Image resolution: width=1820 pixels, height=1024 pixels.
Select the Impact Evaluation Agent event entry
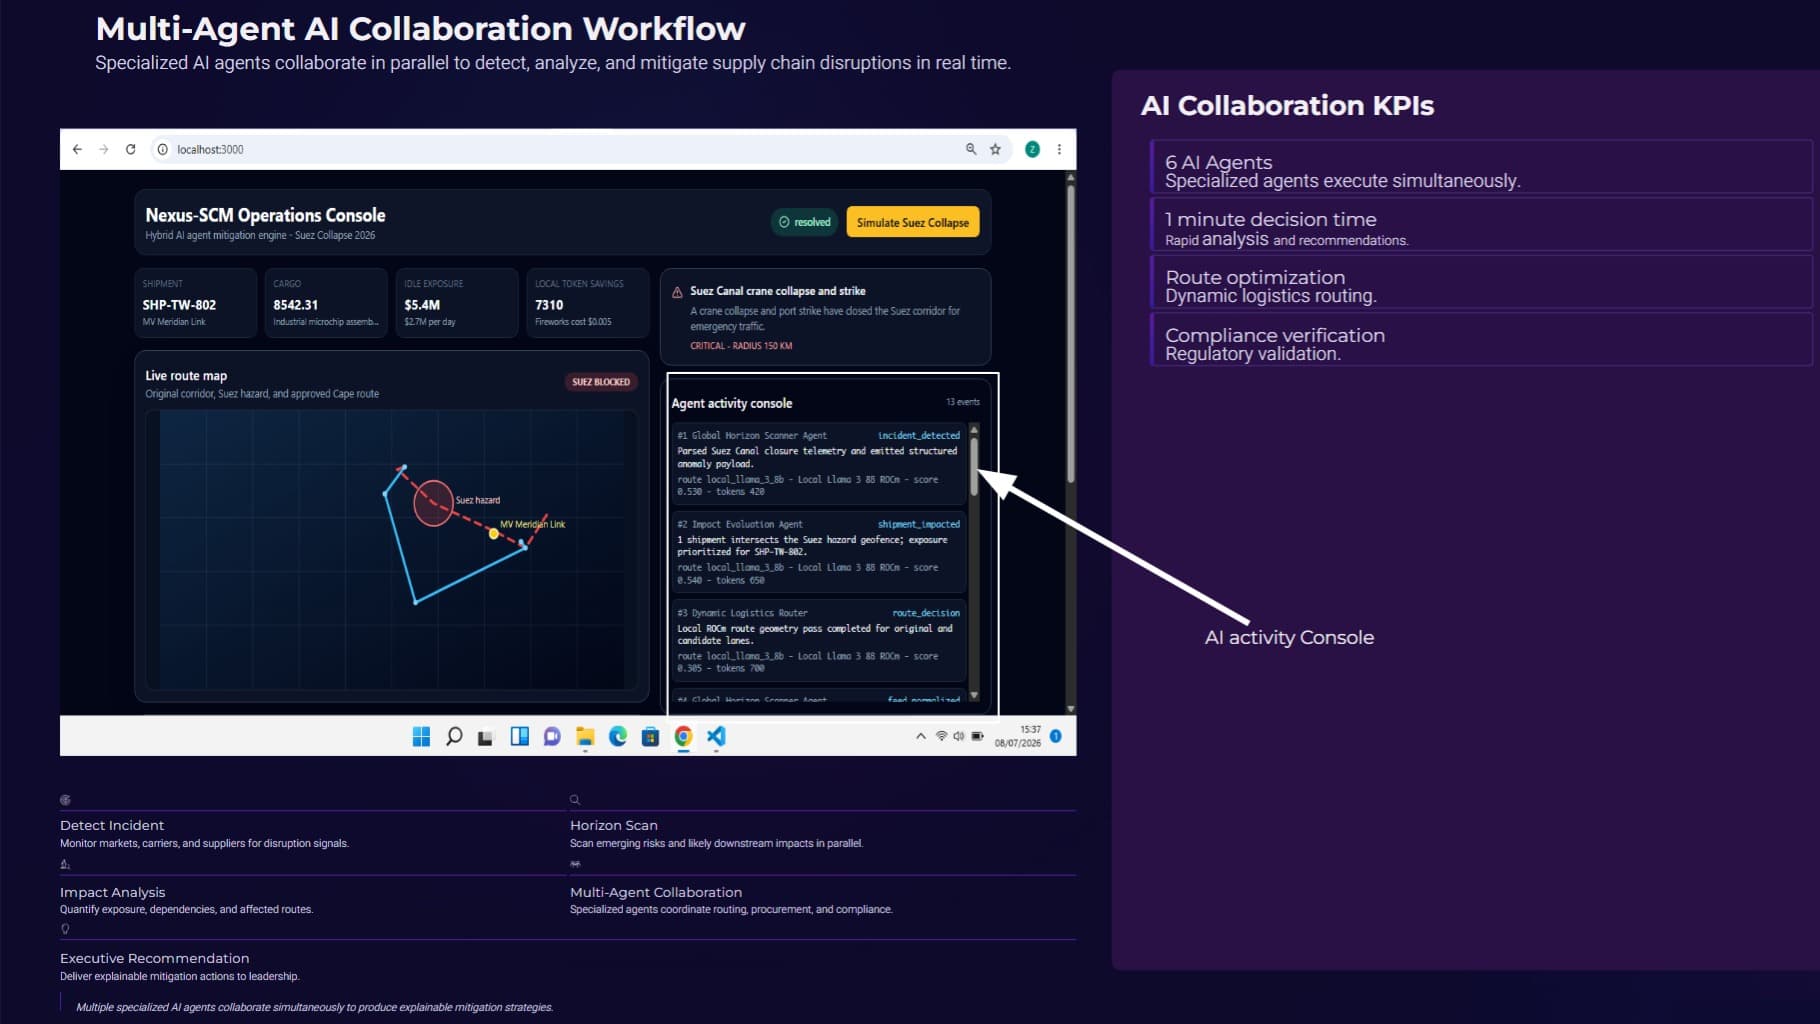tap(819, 552)
